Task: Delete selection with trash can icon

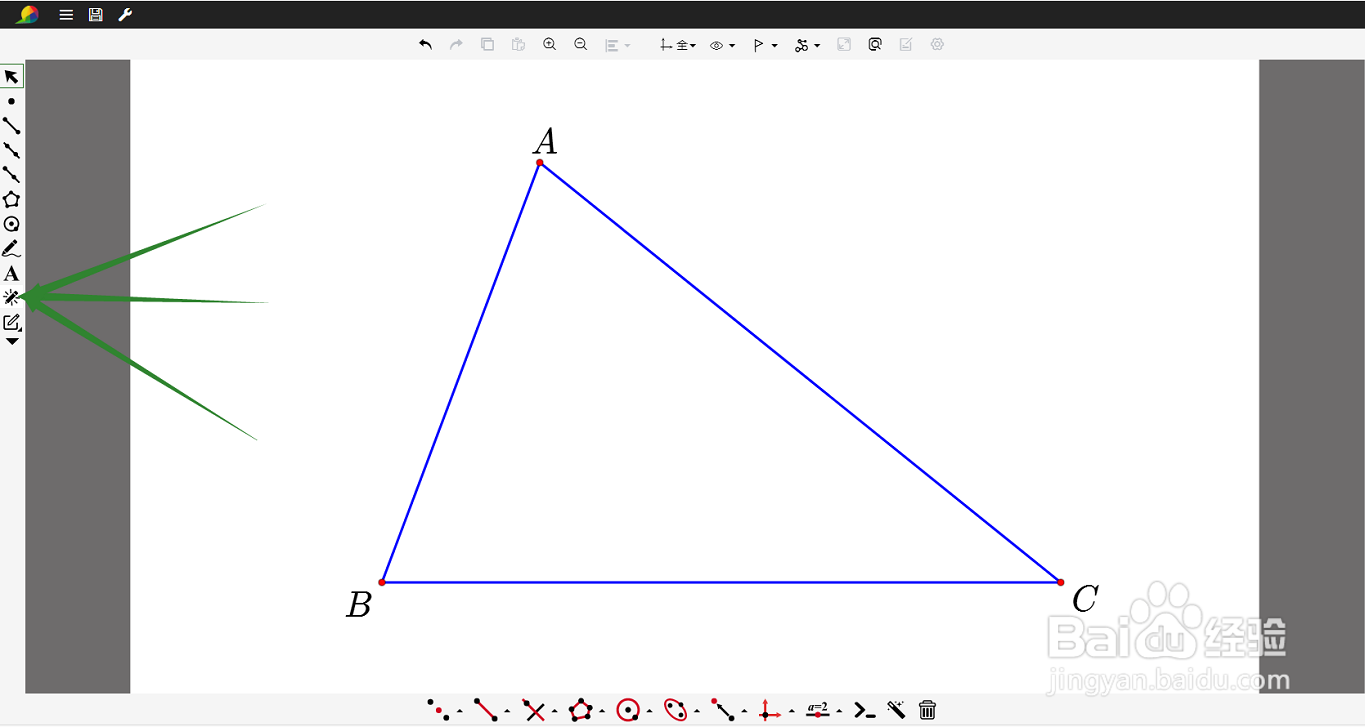Action: point(927,710)
